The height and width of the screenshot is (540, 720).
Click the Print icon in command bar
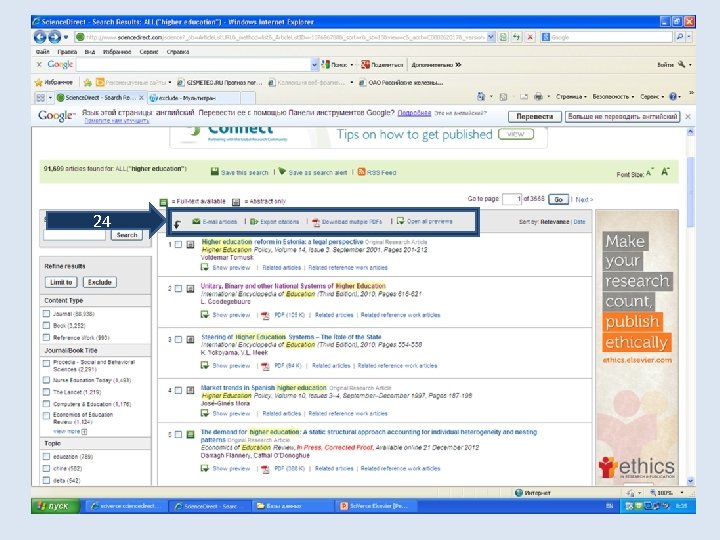pyautogui.click(x=538, y=96)
